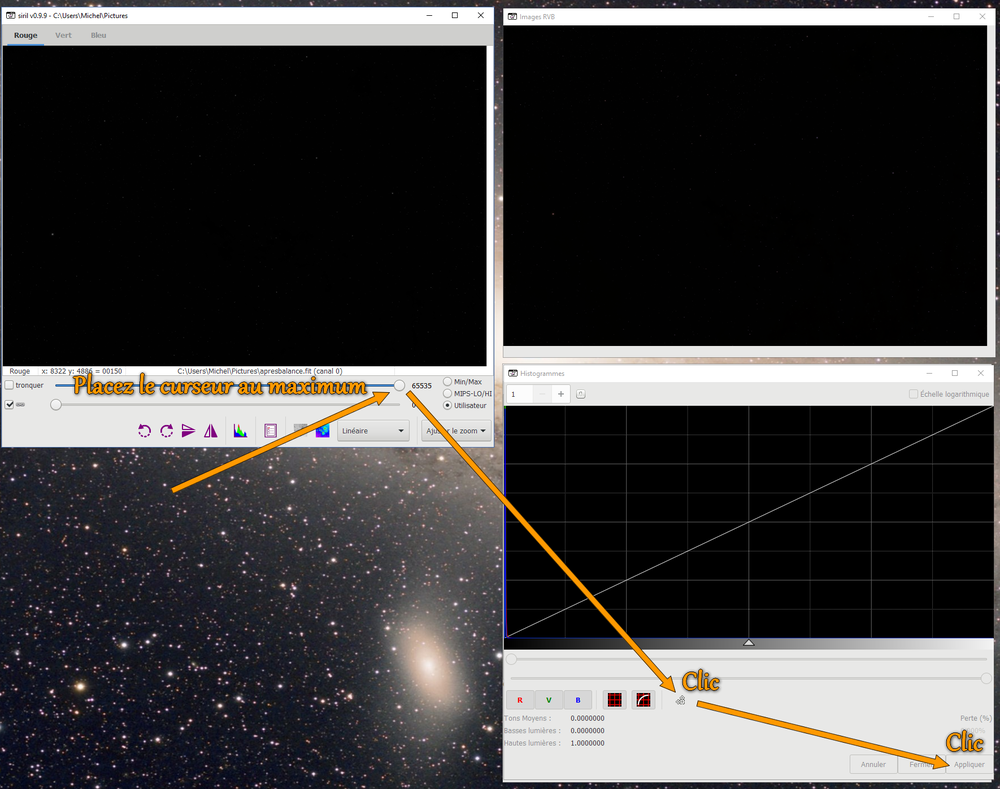This screenshot has width=1000, height=789.
Task: Click the auto-stretch gears icon in Histogrammes
Action: [x=680, y=700]
